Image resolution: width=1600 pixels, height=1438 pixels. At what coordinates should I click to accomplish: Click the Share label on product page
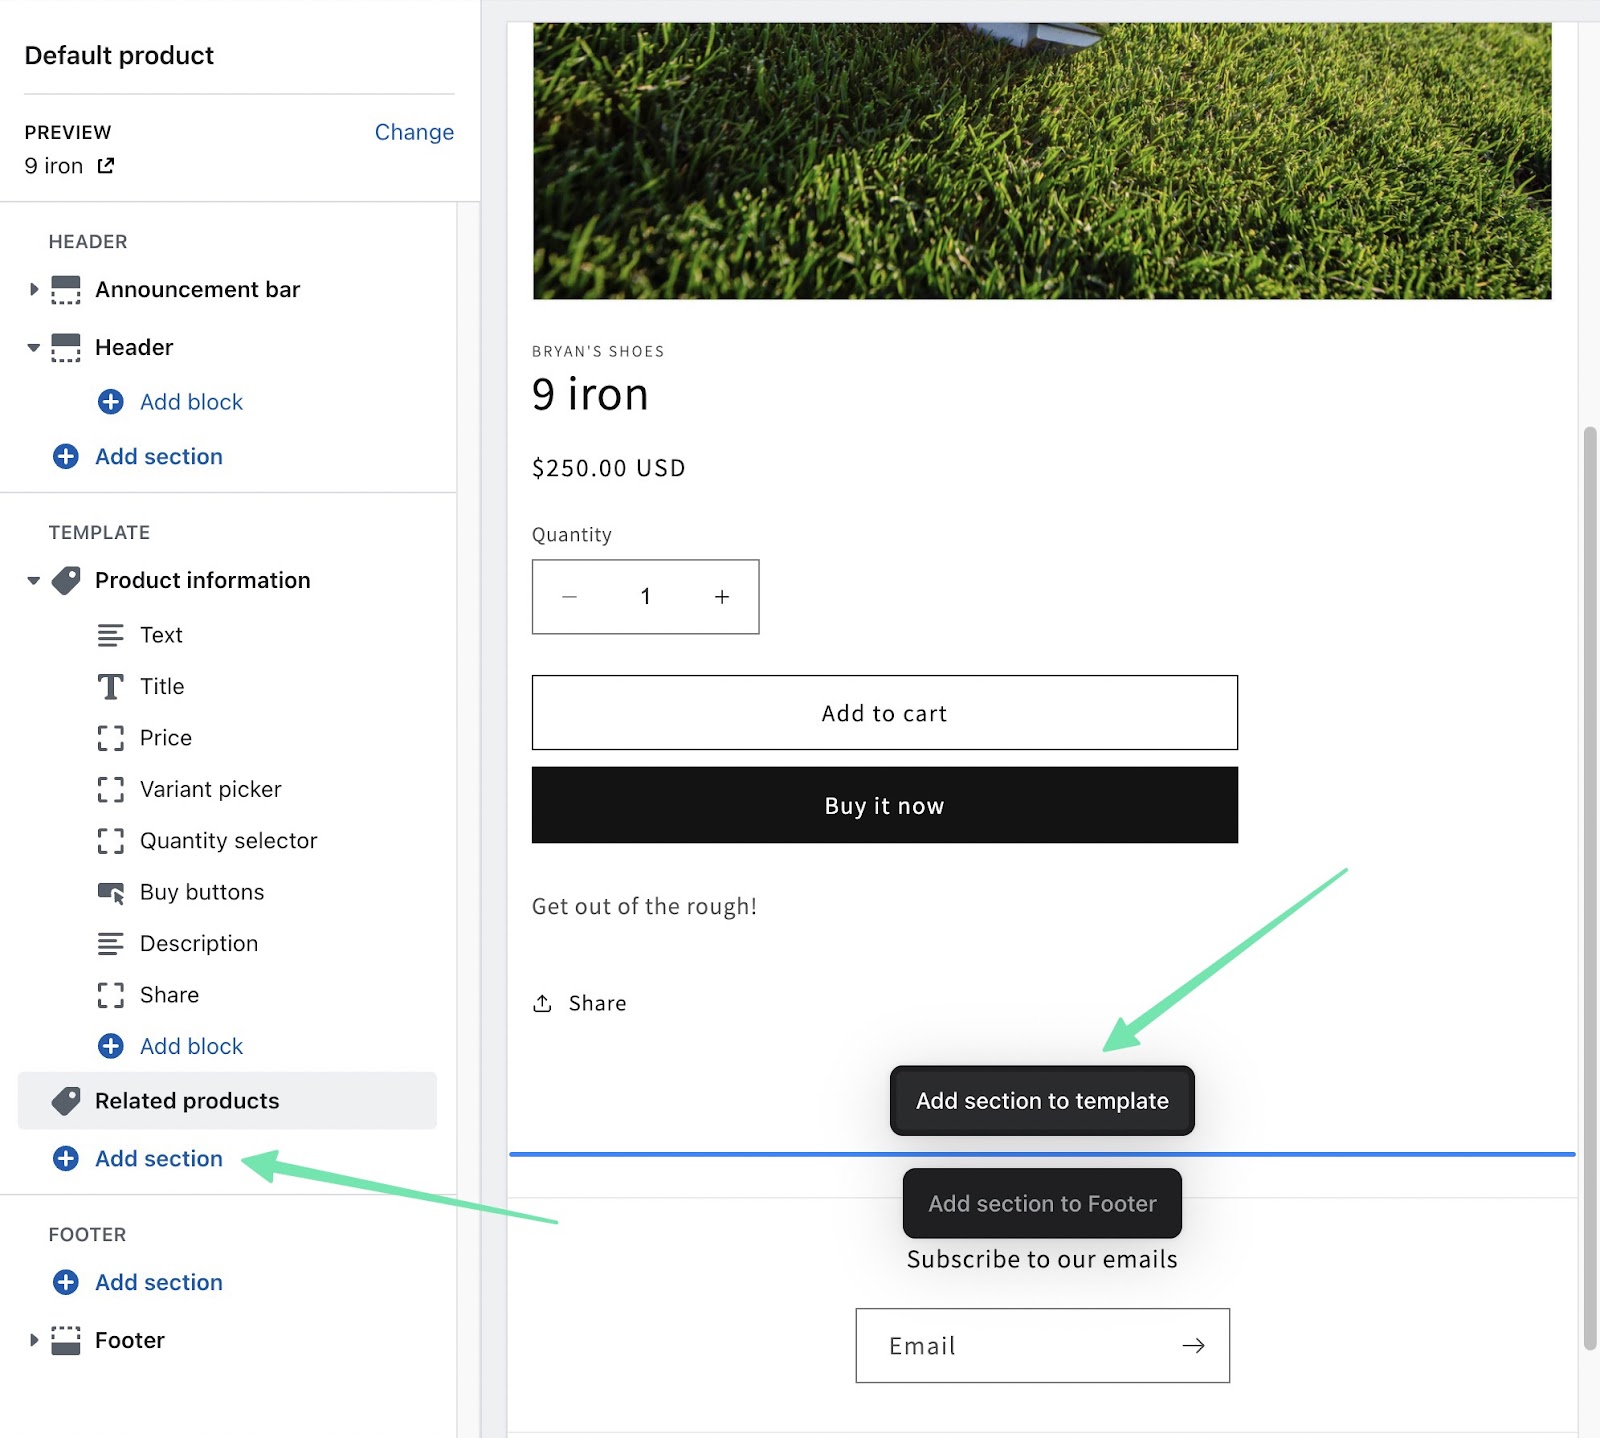point(597,1003)
